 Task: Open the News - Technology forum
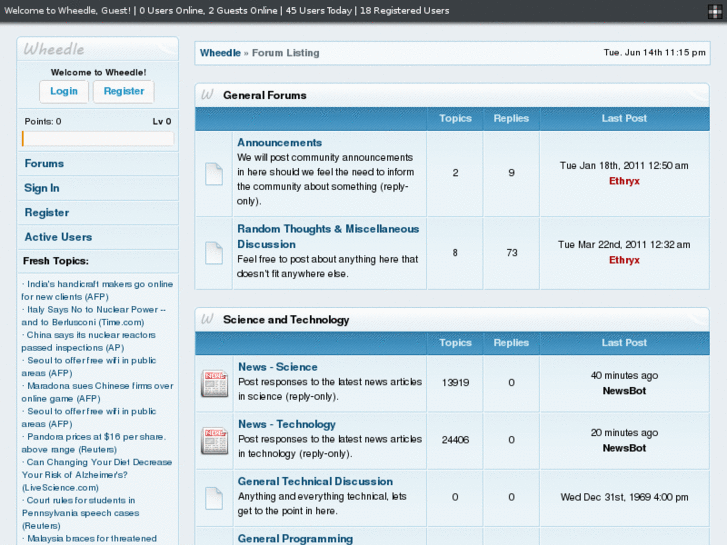click(x=287, y=424)
